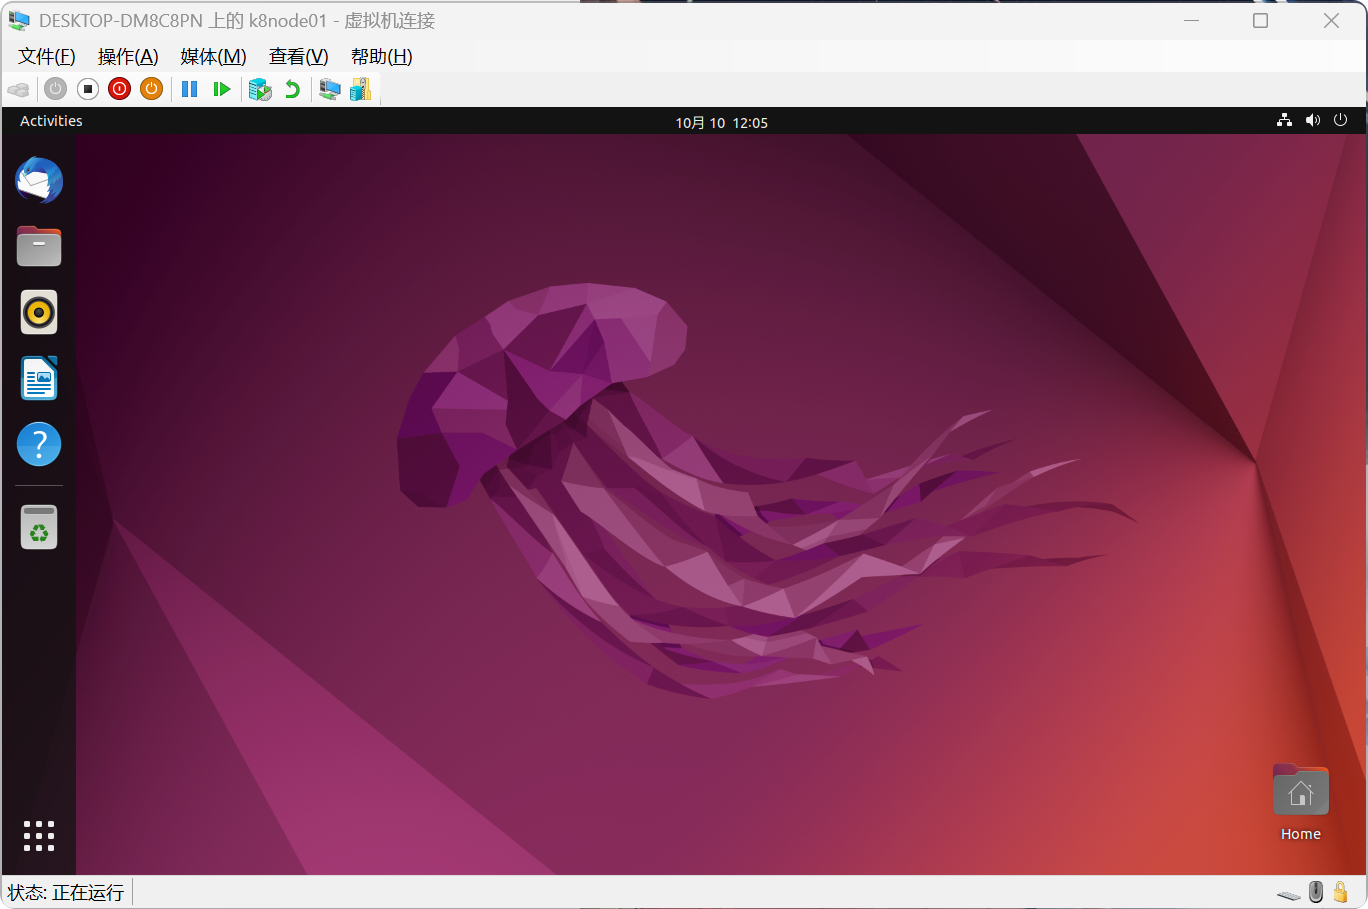Open the 操作(A) menu

[x=128, y=56]
